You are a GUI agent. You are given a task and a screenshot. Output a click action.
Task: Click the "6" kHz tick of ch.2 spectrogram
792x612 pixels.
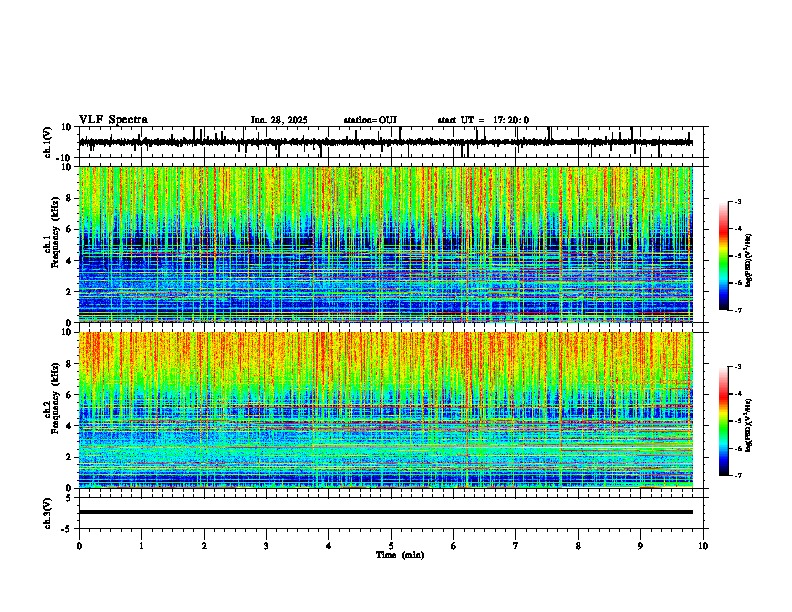pos(70,395)
